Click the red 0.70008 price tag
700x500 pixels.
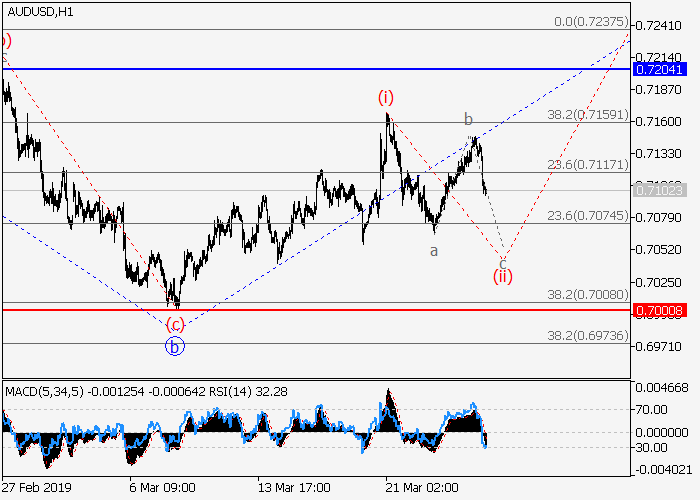[x=660, y=311]
